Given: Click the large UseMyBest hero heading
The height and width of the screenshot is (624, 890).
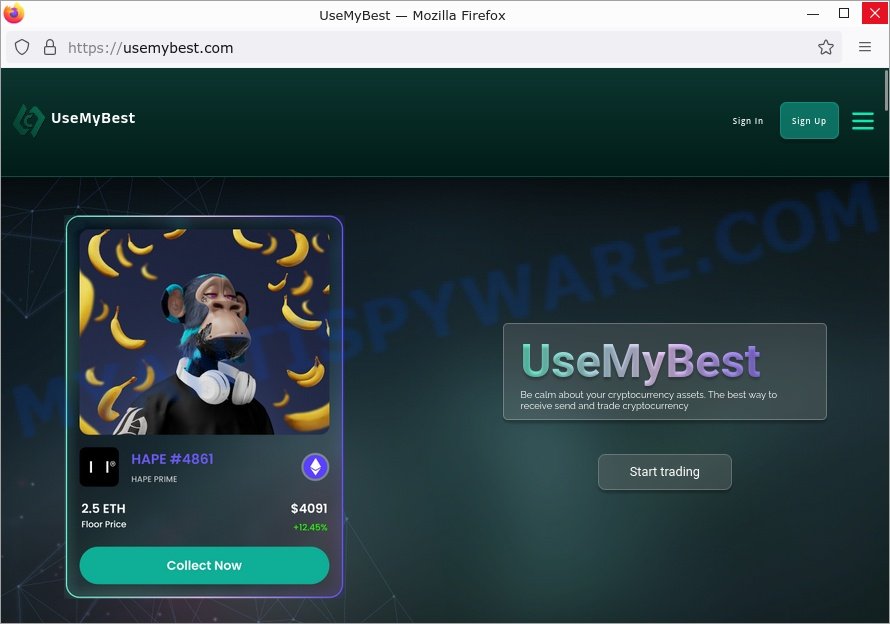Looking at the screenshot, I should 641,361.
